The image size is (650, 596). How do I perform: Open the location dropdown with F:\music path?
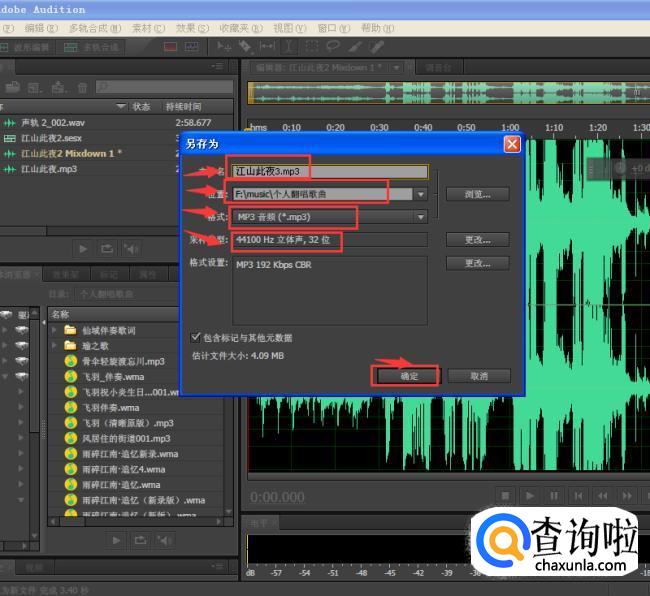(x=421, y=194)
